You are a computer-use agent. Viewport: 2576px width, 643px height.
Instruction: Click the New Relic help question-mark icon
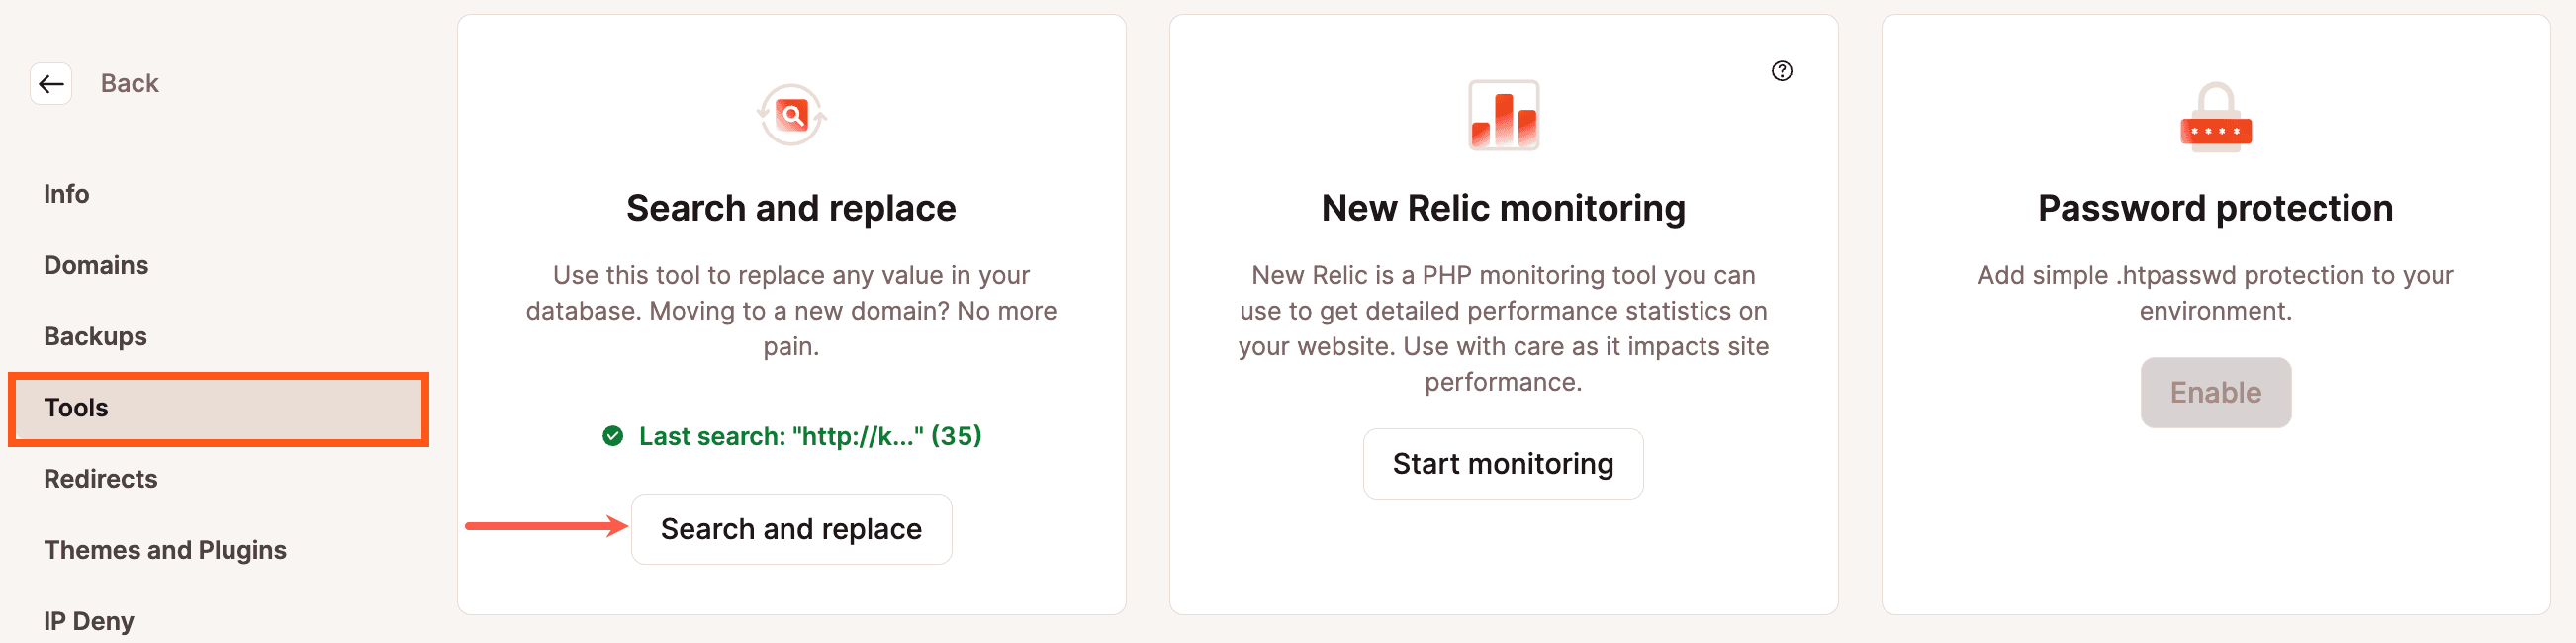pos(1781,71)
